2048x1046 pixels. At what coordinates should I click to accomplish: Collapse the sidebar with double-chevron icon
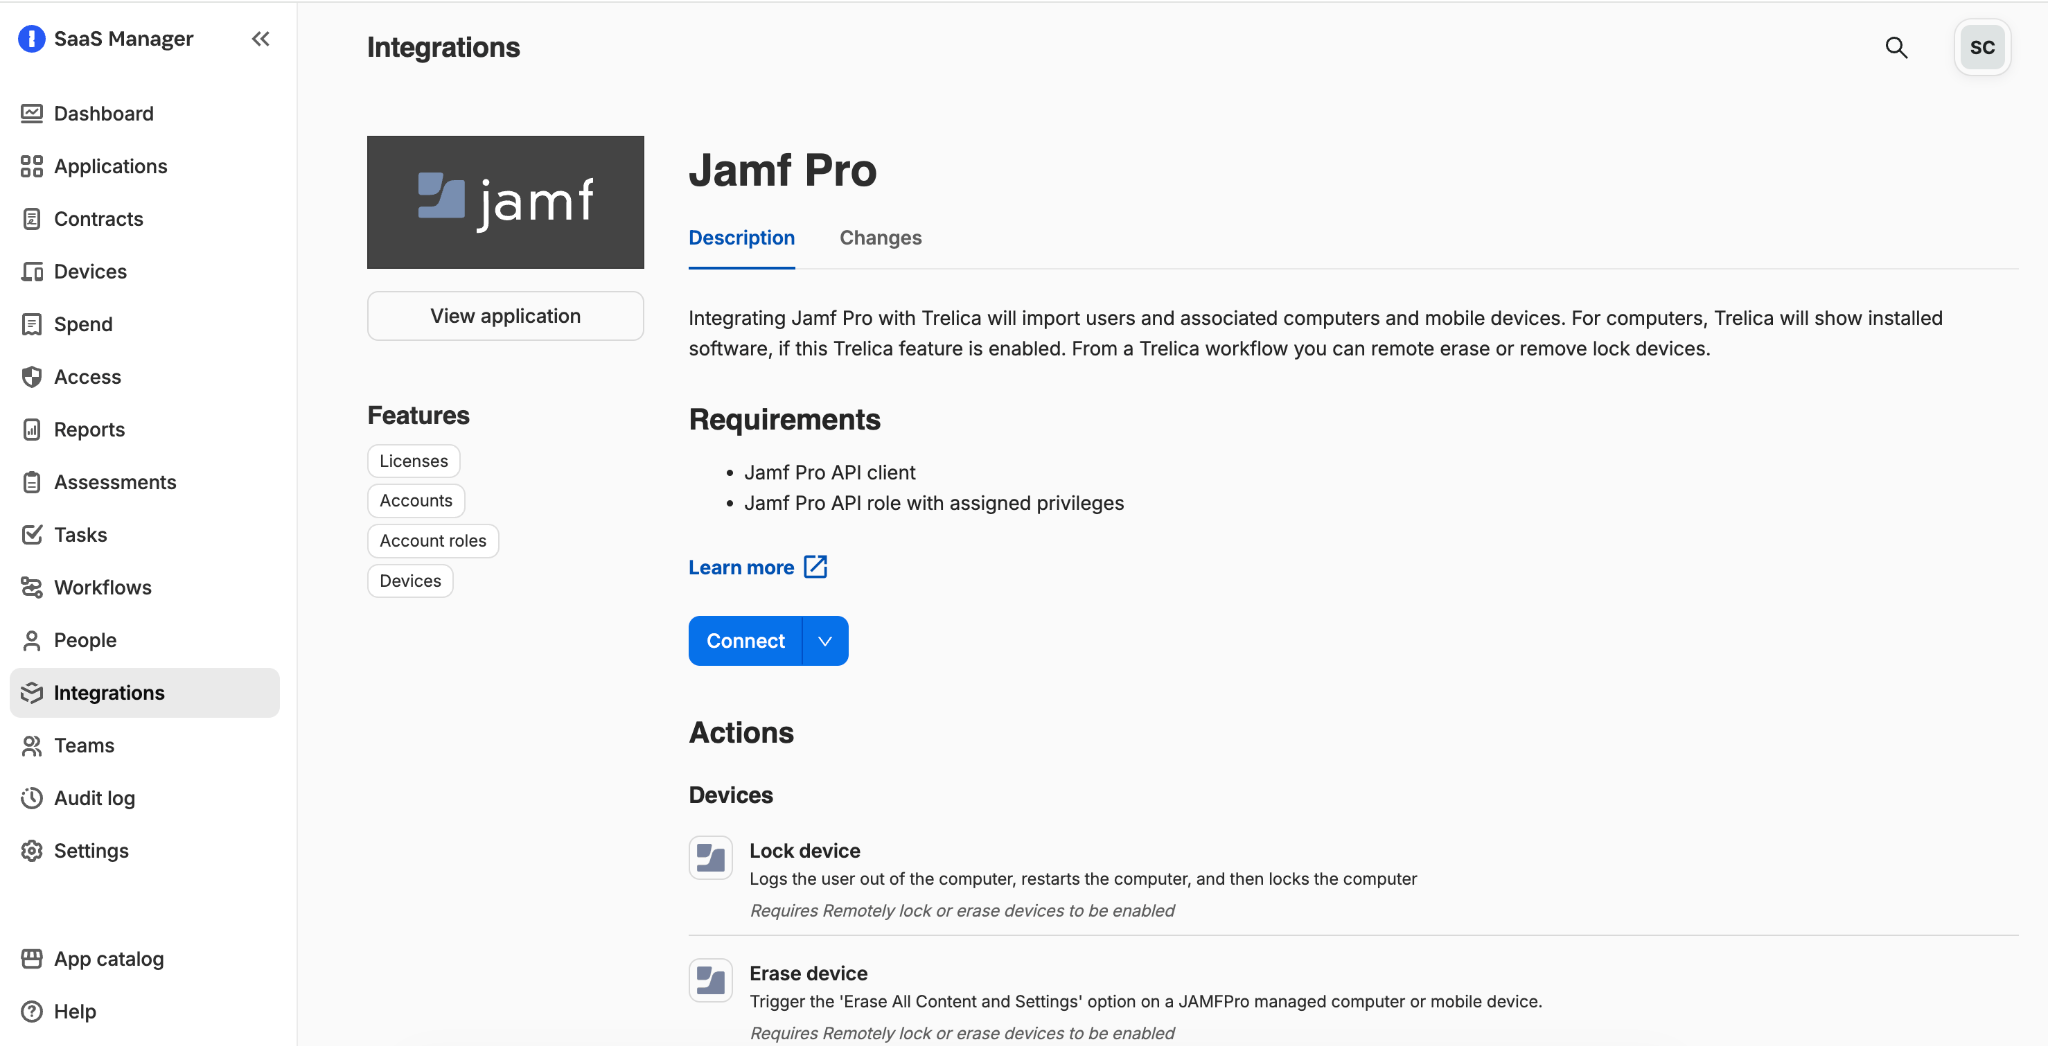pyautogui.click(x=261, y=39)
